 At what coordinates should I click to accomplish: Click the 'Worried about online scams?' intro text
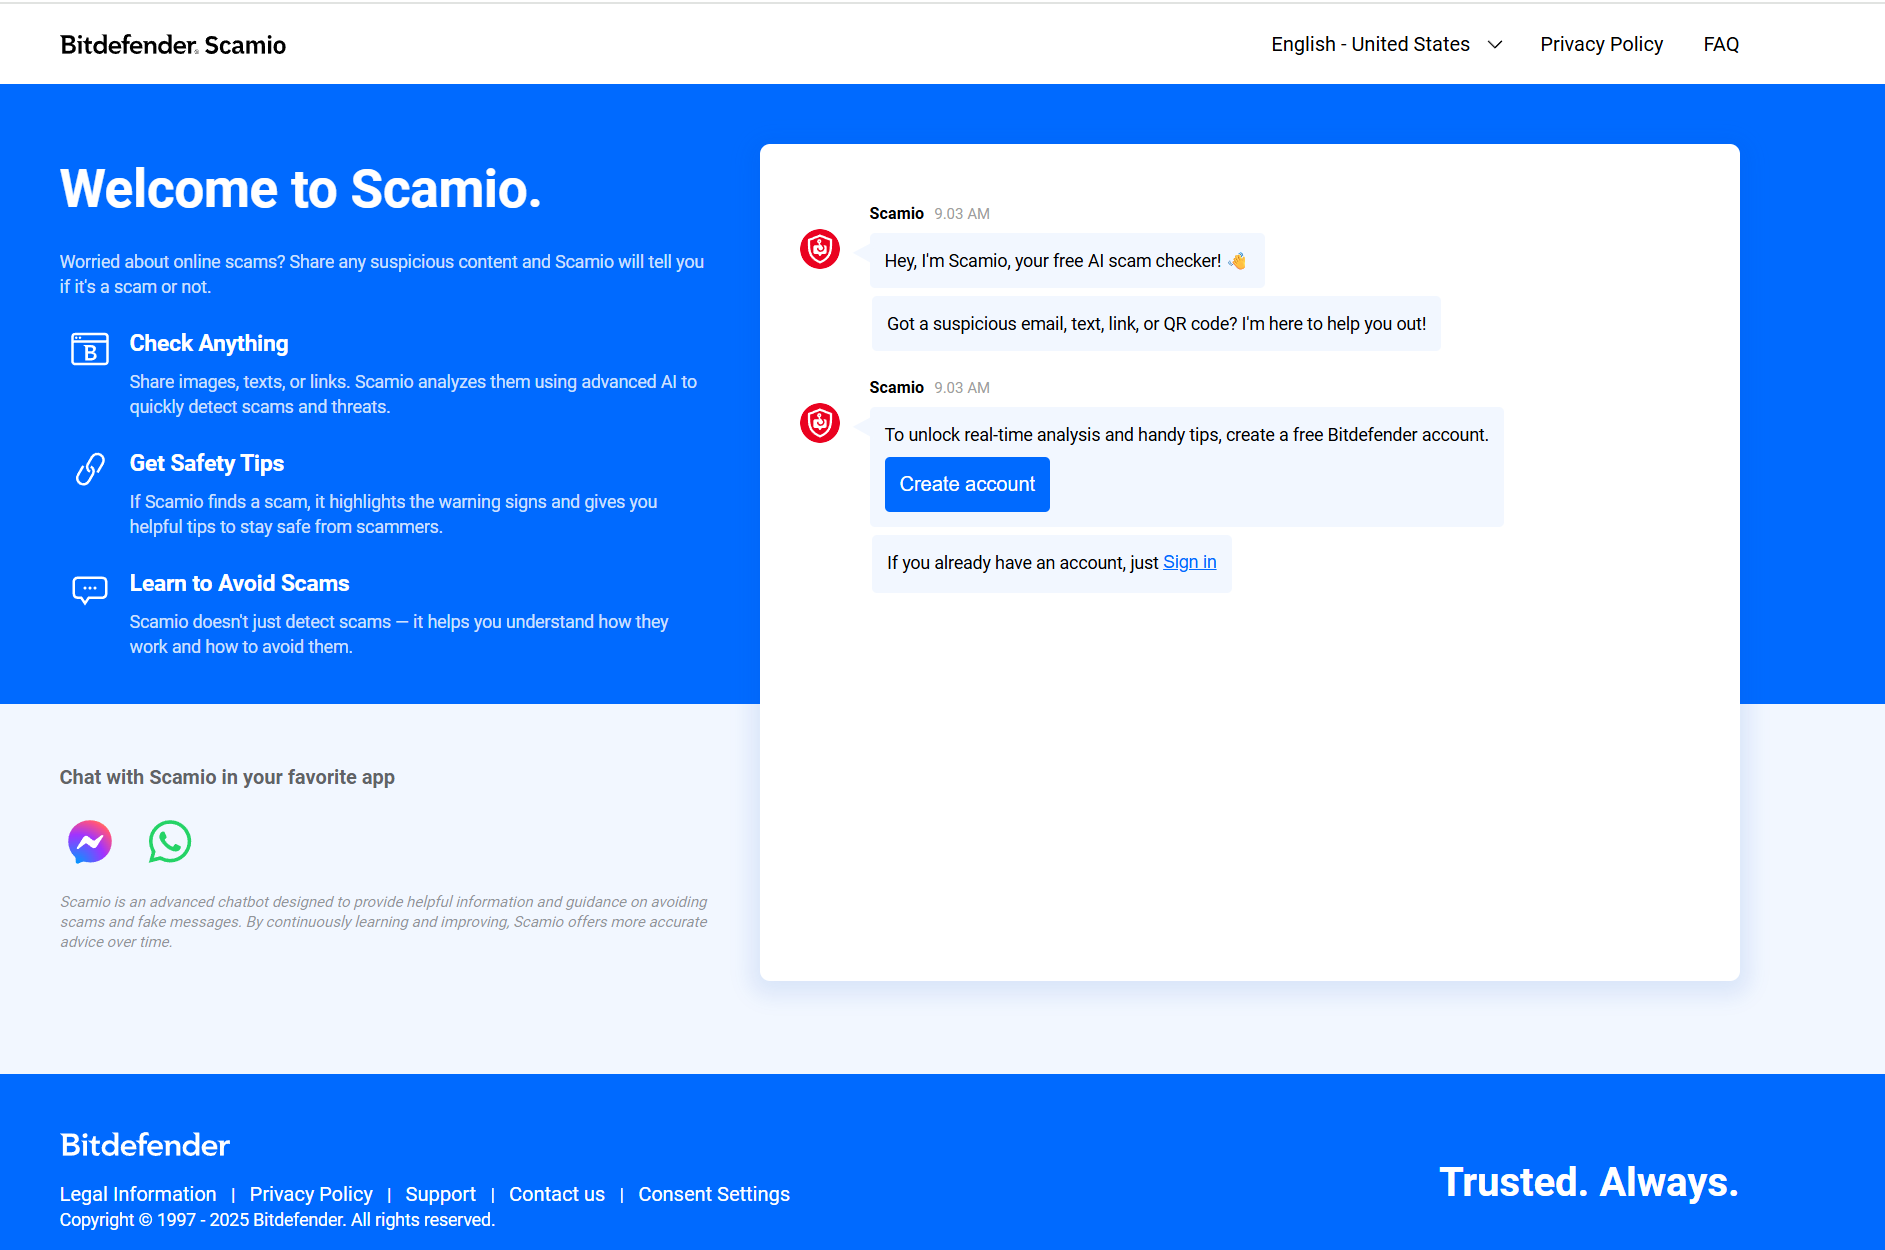coord(382,274)
